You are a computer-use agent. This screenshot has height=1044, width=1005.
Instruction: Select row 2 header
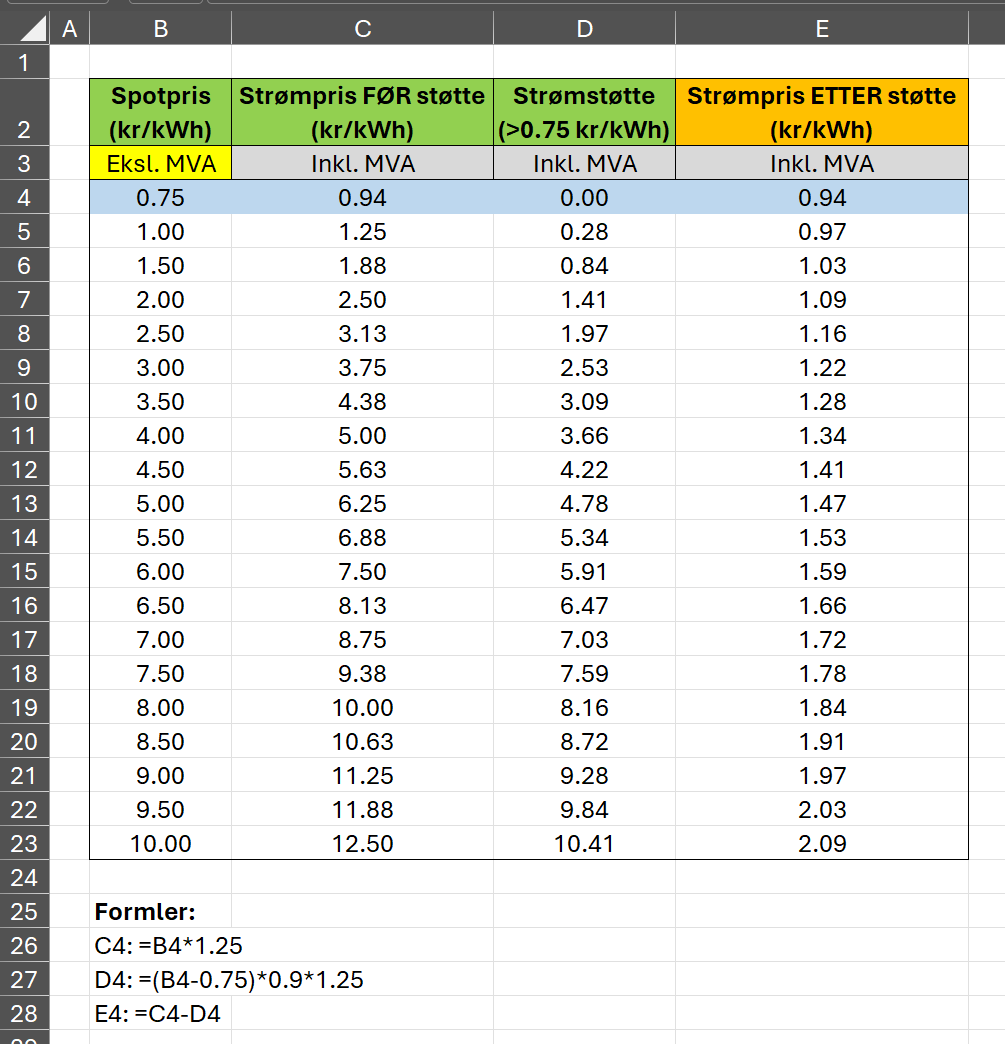25,113
